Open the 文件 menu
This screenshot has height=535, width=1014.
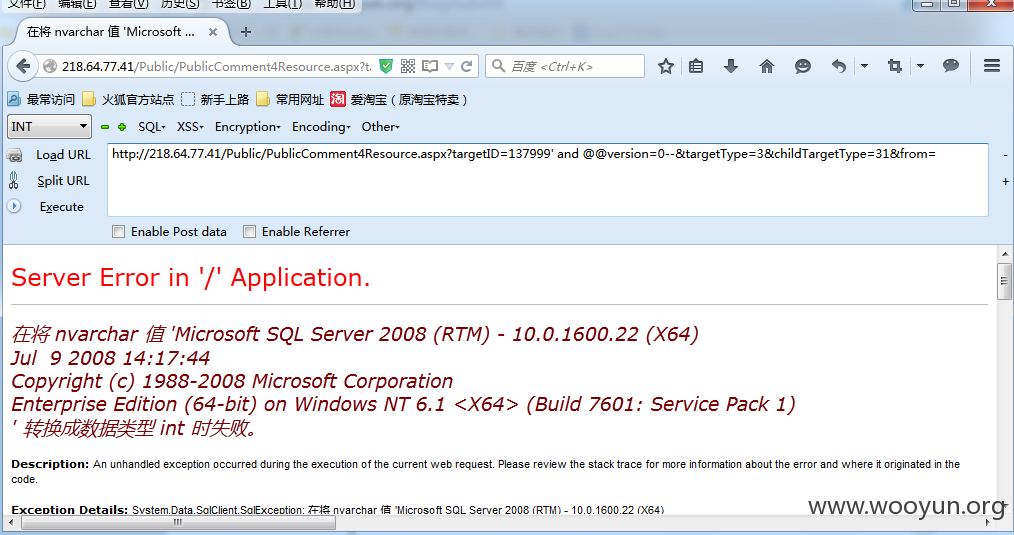[27, 4]
